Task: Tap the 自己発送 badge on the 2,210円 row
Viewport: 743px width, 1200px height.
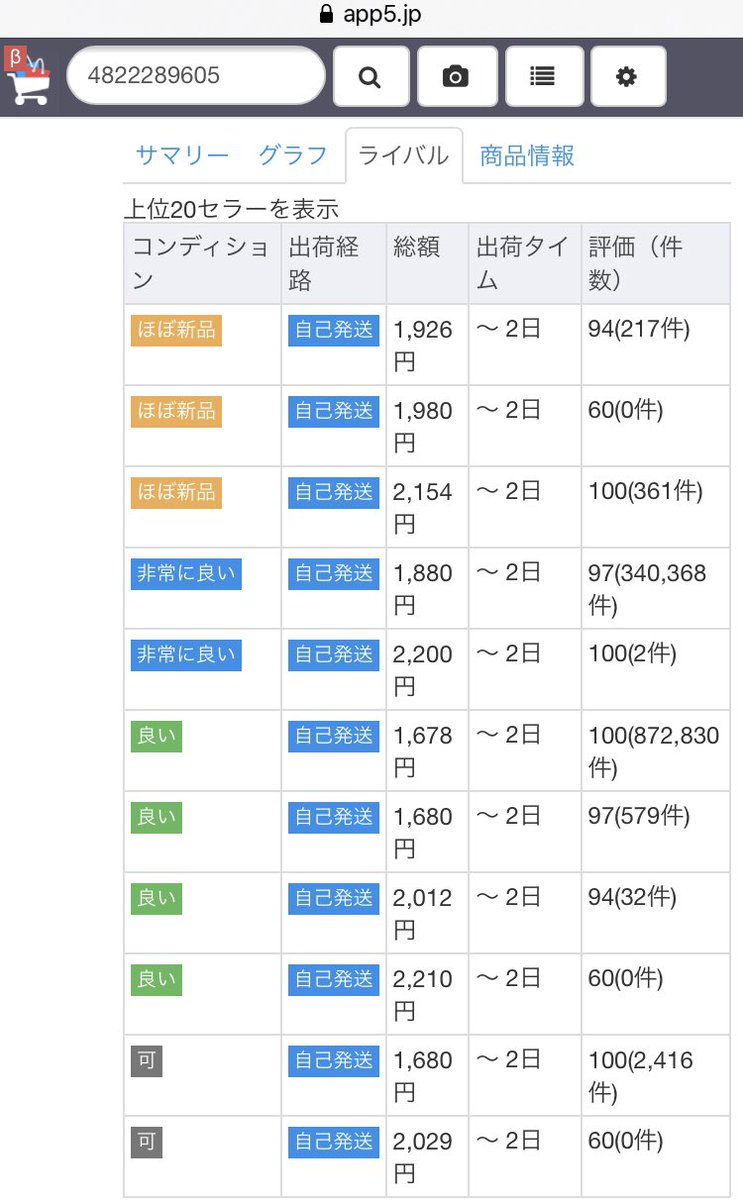Action: click(334, 979)
